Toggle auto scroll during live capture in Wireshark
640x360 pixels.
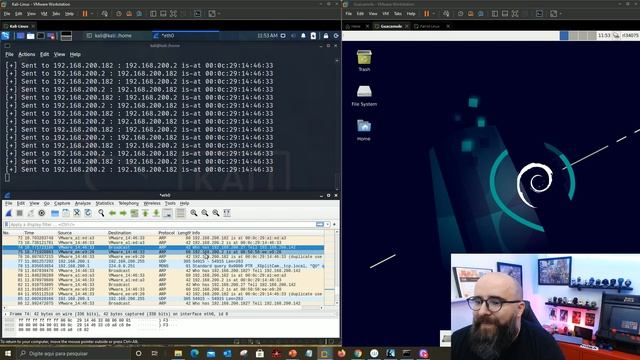pos(167,213)
